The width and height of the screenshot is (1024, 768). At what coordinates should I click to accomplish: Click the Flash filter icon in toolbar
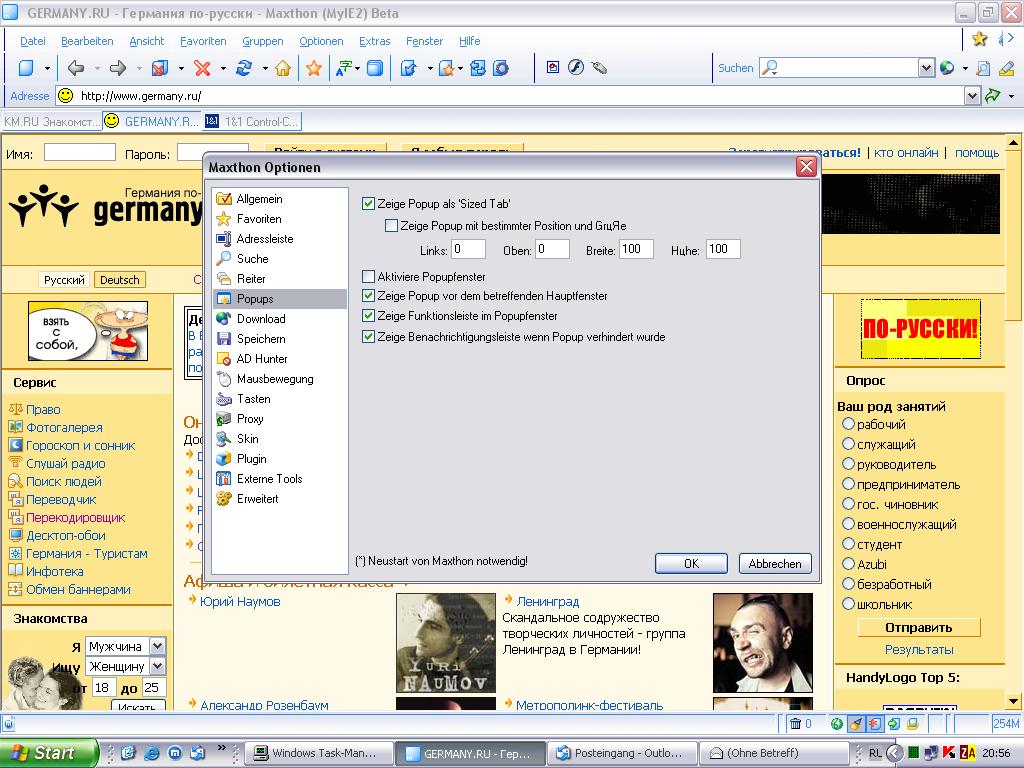pyautogui.click(x=575, y=67)
